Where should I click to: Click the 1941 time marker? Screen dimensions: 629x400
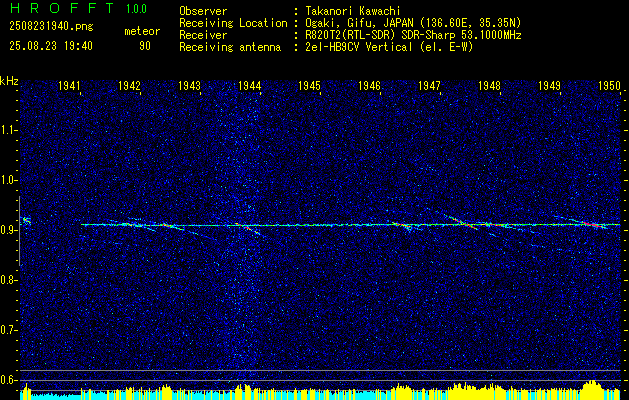point(69,85)
